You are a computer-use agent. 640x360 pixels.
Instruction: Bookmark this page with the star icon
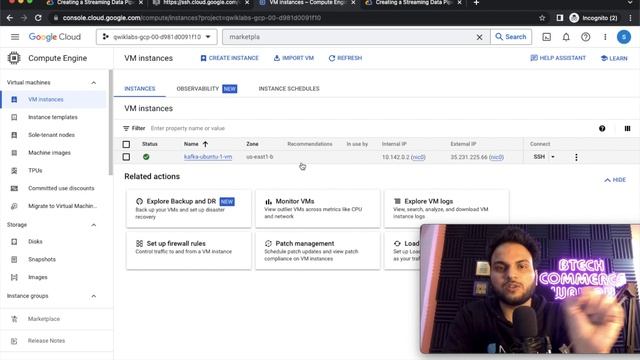542,18
